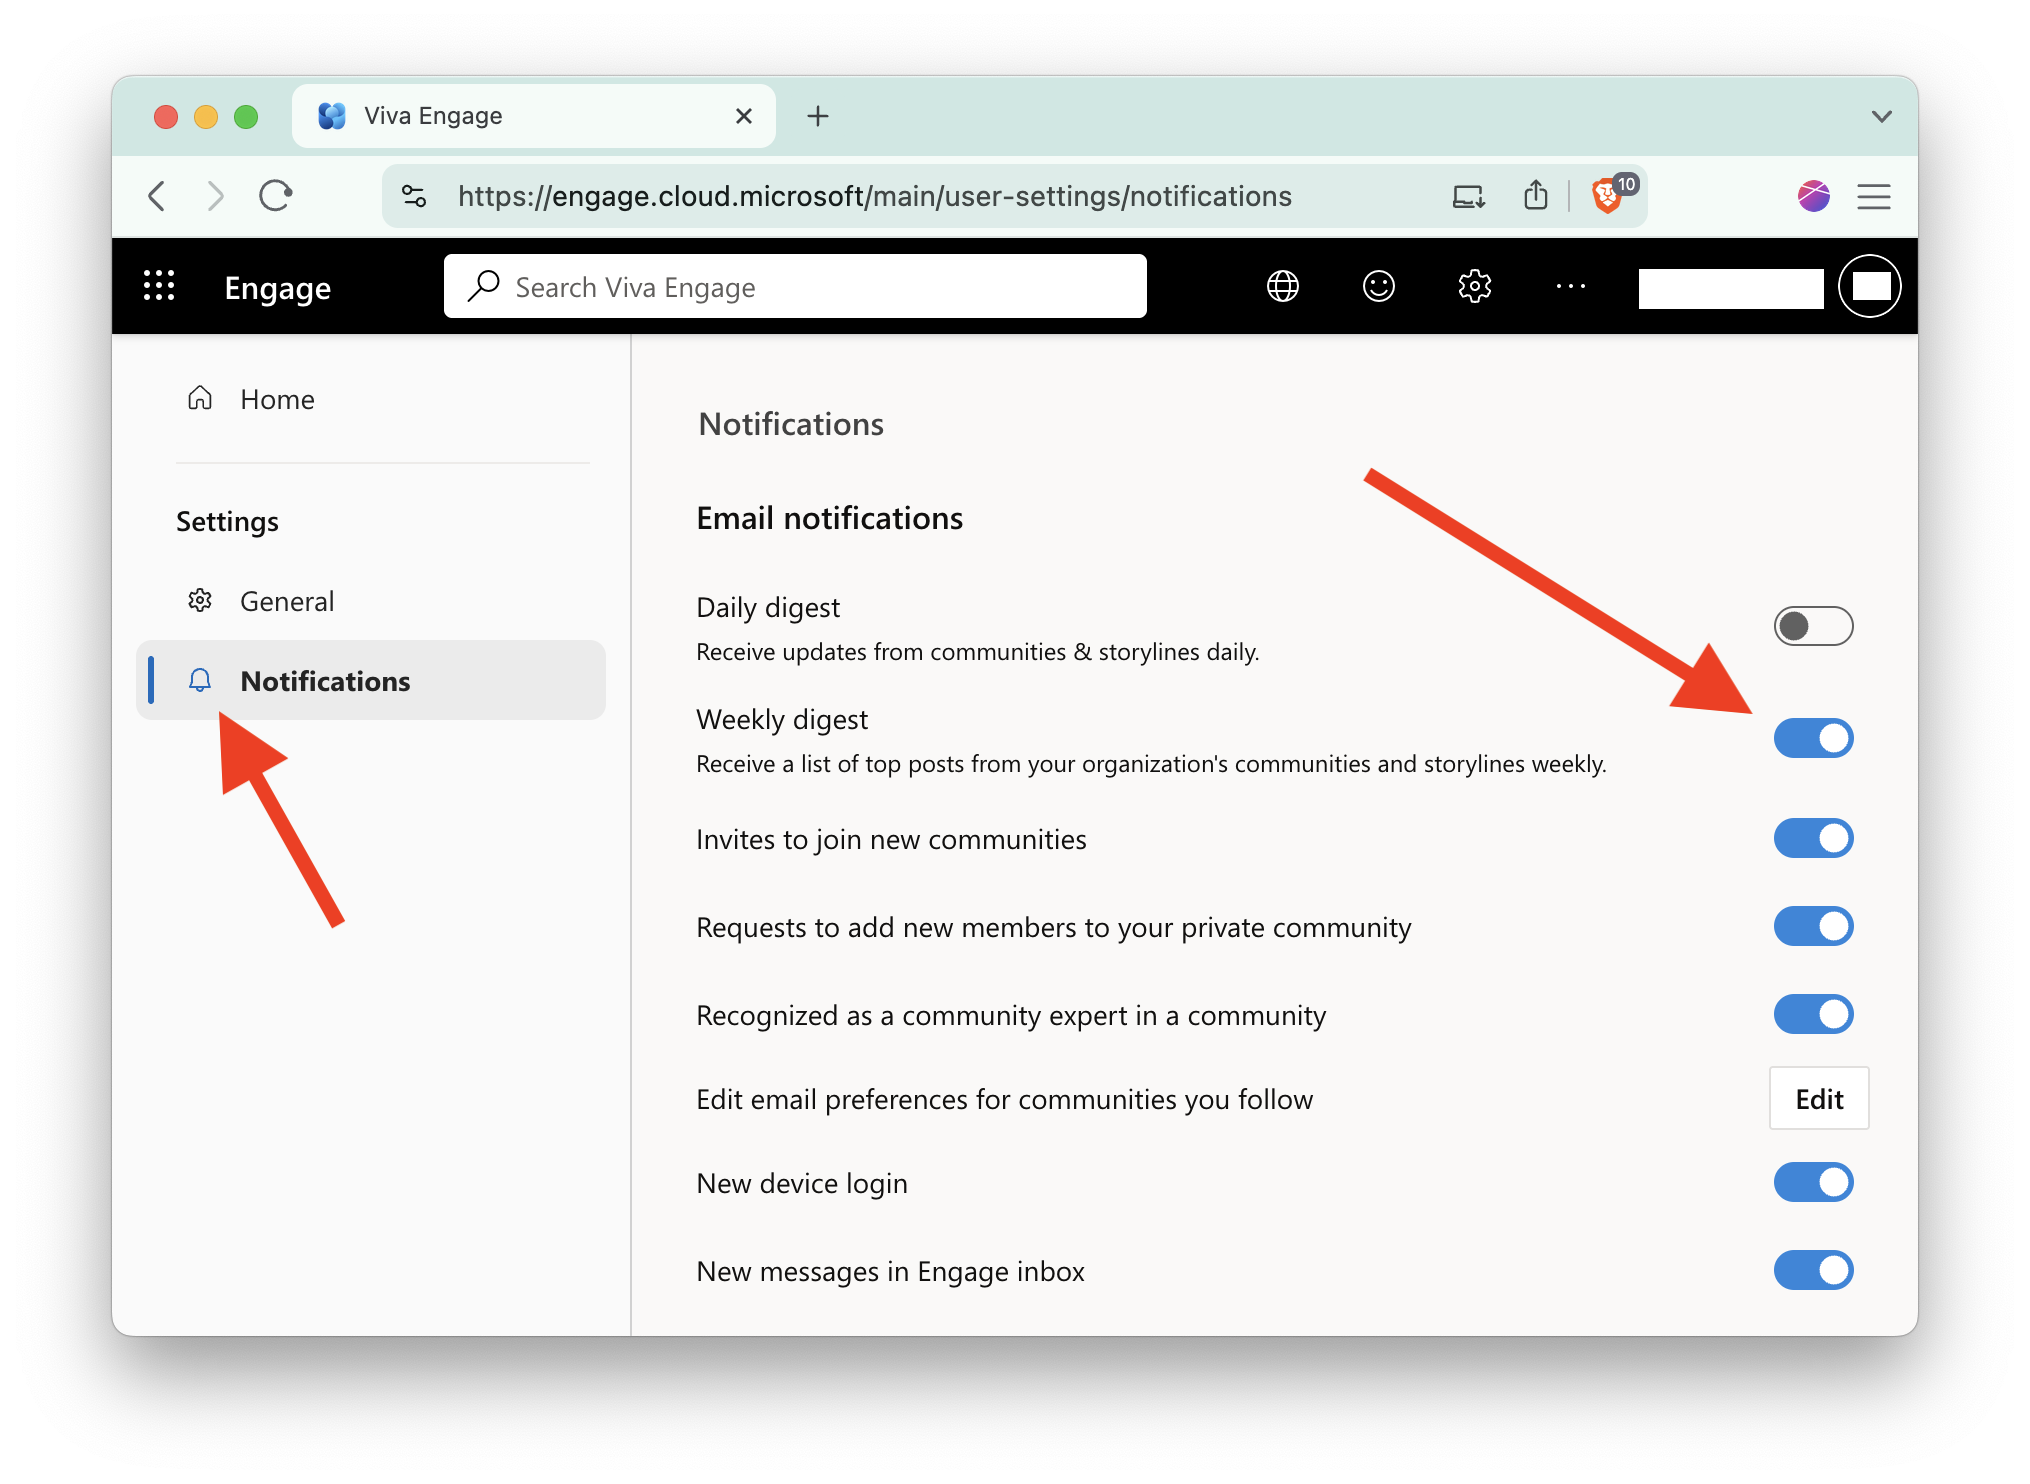This screenshot has height=1484, width=2030.
Task: Click the globe network icon in header
Action: pos(1282,287)
